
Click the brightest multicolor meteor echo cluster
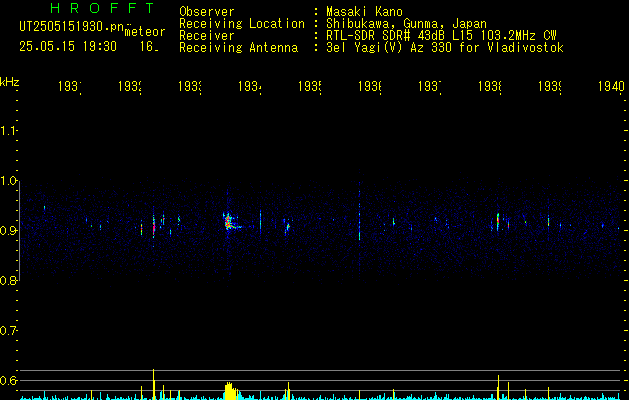pos(229,221)
